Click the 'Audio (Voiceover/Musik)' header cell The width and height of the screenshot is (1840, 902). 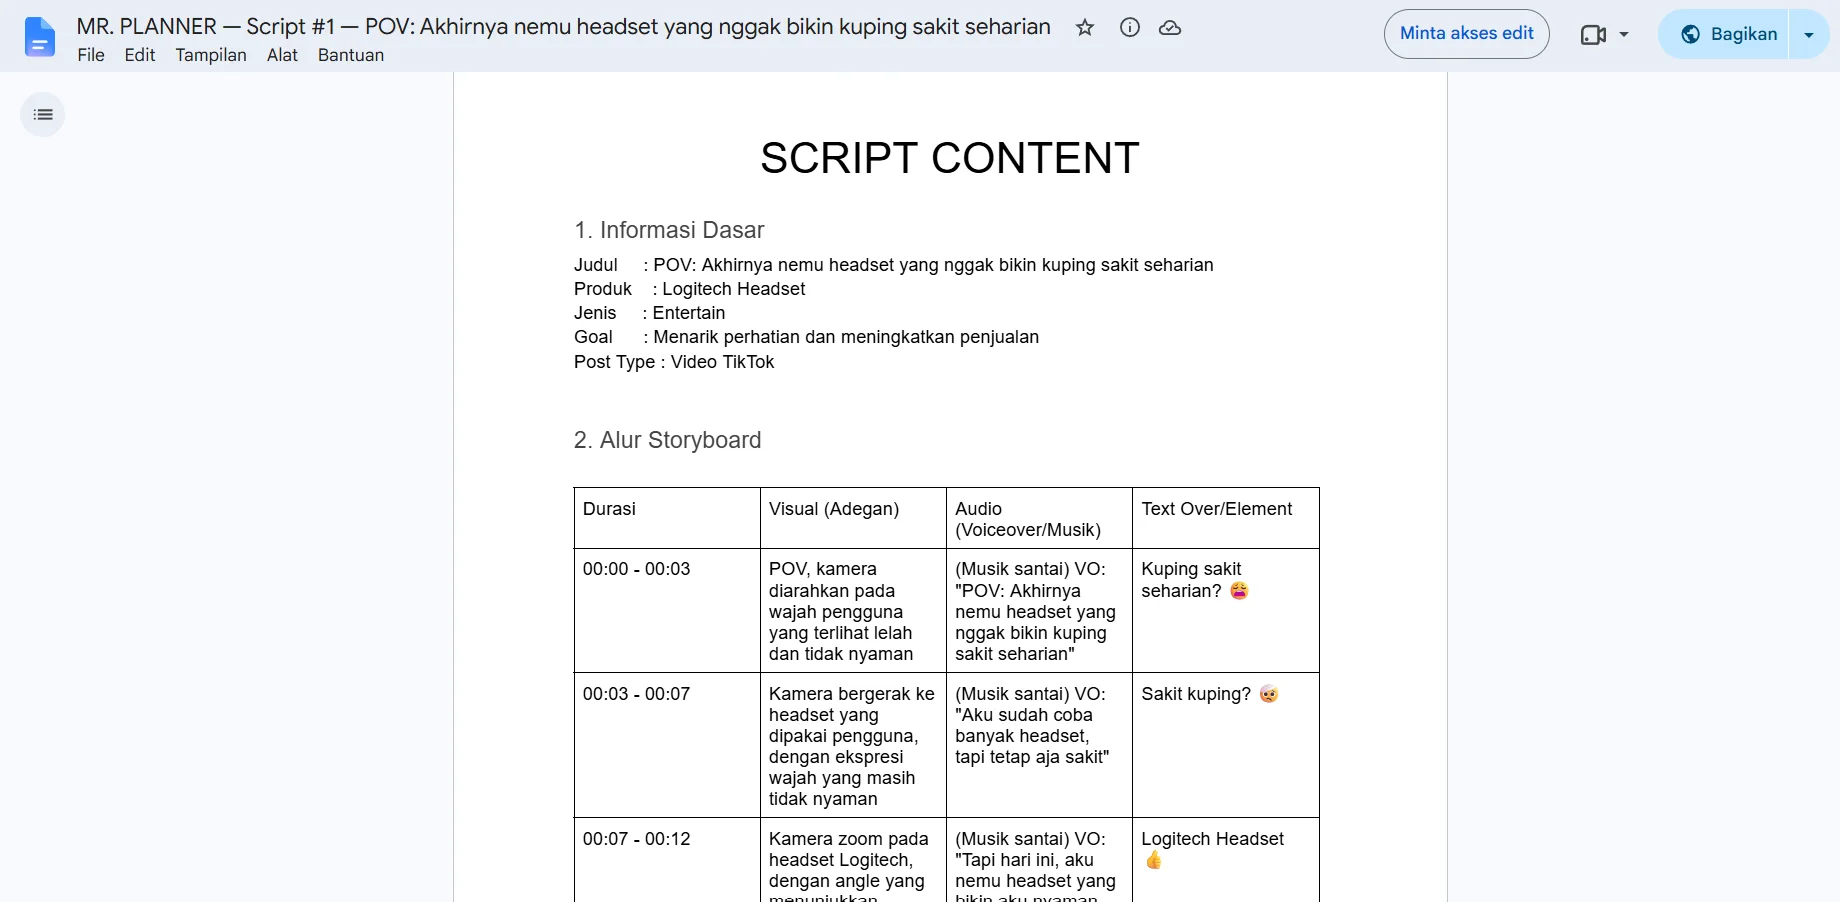coord(1039,518)
